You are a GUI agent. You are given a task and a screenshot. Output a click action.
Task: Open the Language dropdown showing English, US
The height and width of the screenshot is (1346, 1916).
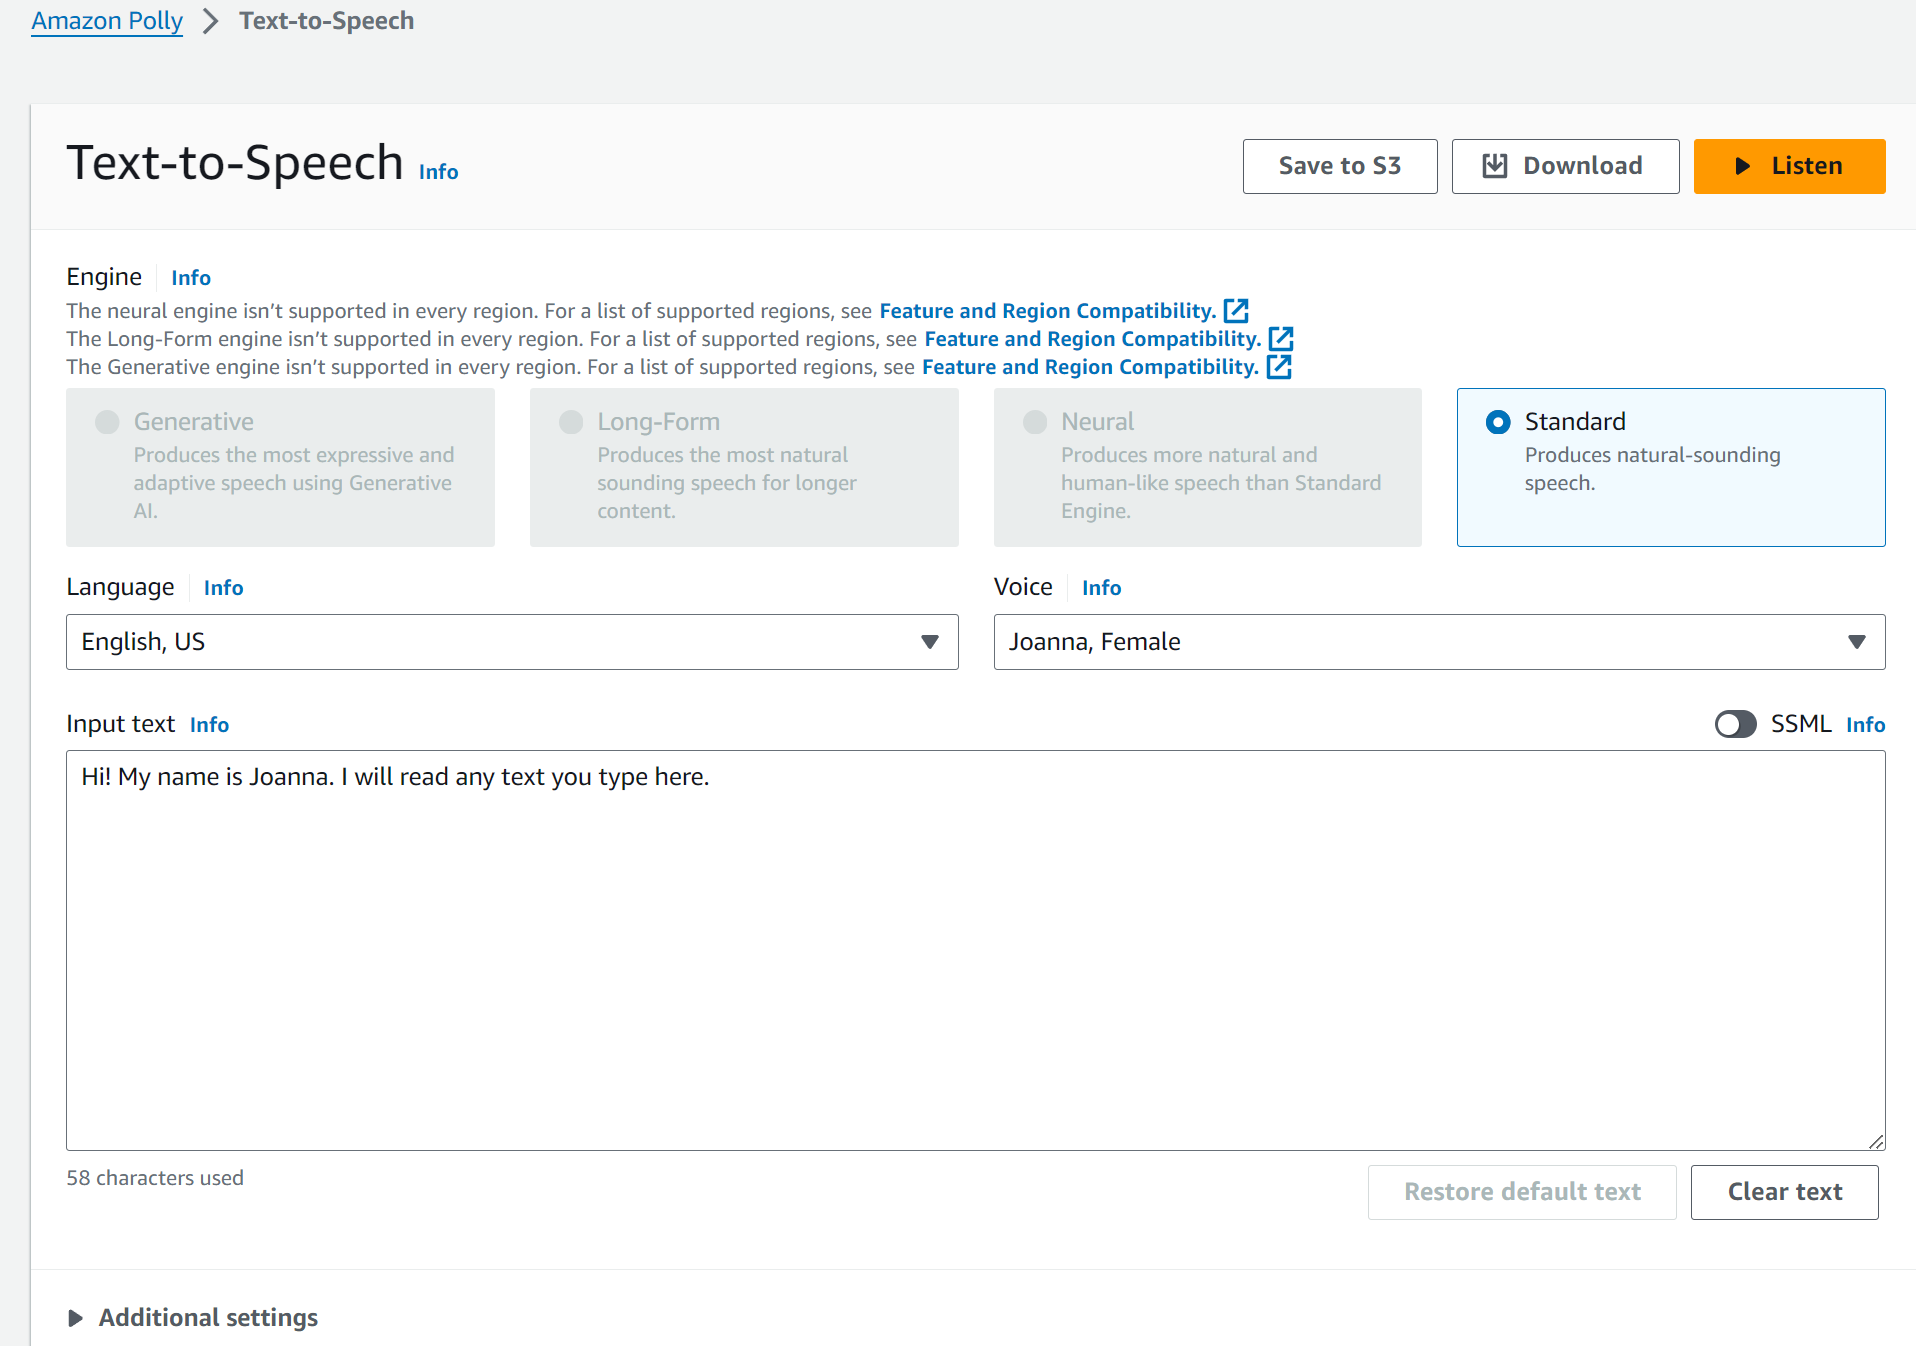(x=511, y=642)
